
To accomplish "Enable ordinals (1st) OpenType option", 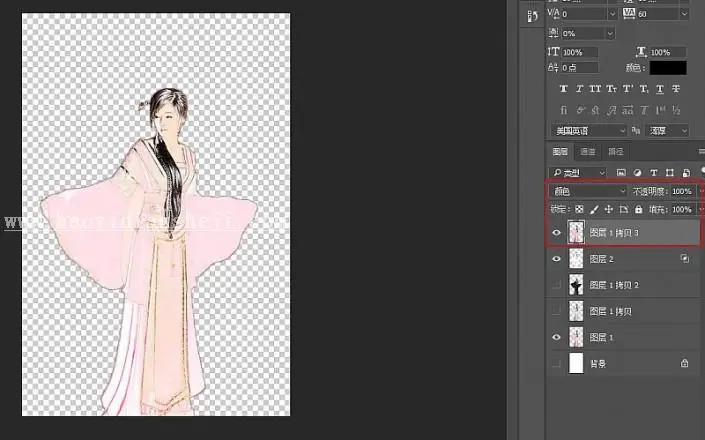I will [660, 110].
